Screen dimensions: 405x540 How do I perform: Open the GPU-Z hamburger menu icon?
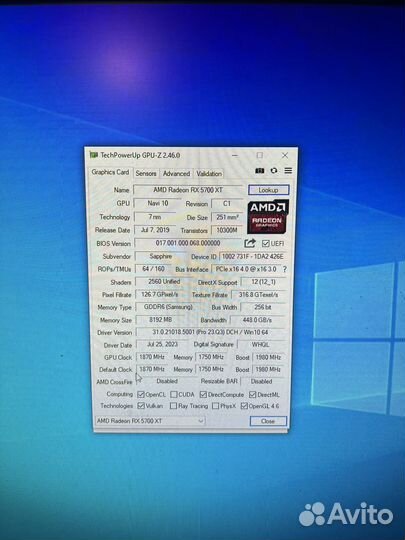coord(288,170)
